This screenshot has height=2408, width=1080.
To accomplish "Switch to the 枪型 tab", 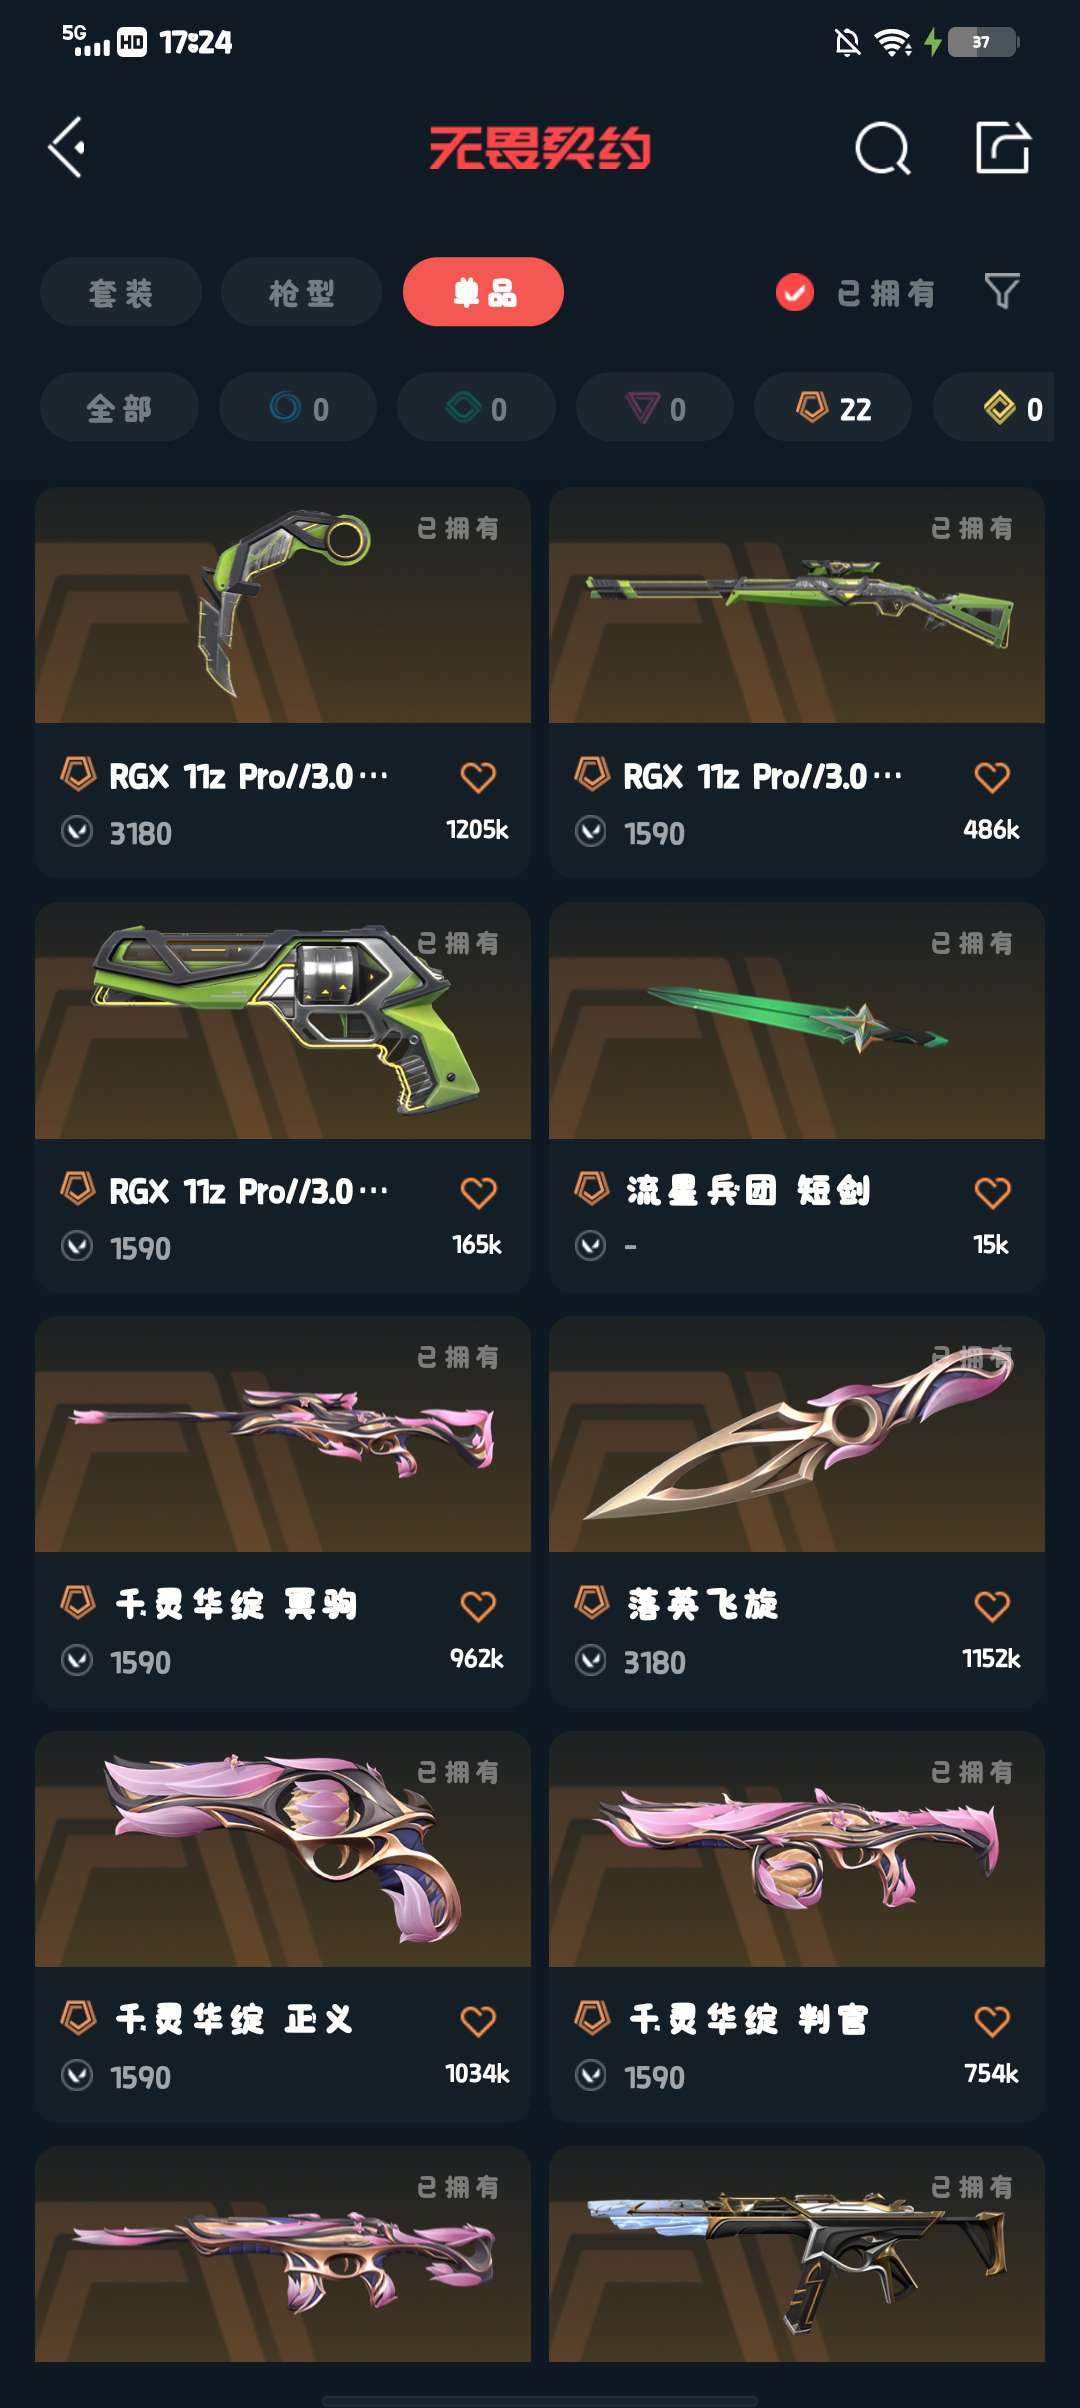I will coord(301,292).
